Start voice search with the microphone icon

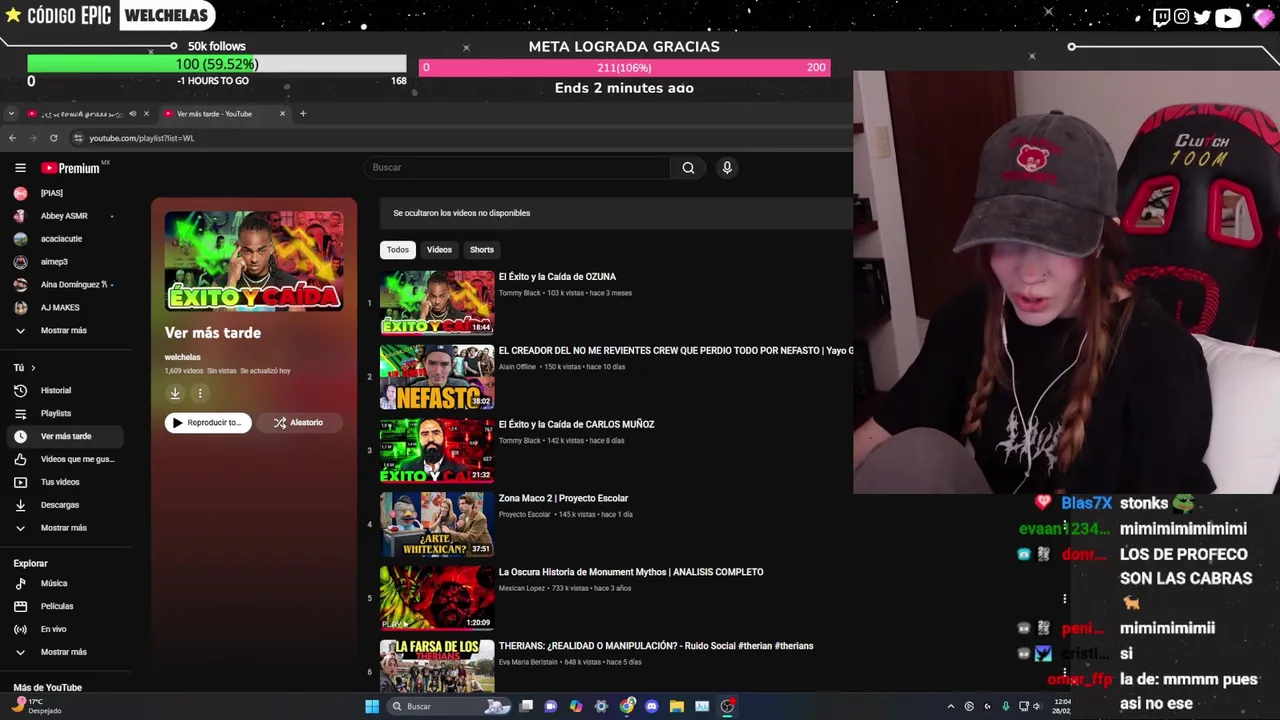[727, 168]
